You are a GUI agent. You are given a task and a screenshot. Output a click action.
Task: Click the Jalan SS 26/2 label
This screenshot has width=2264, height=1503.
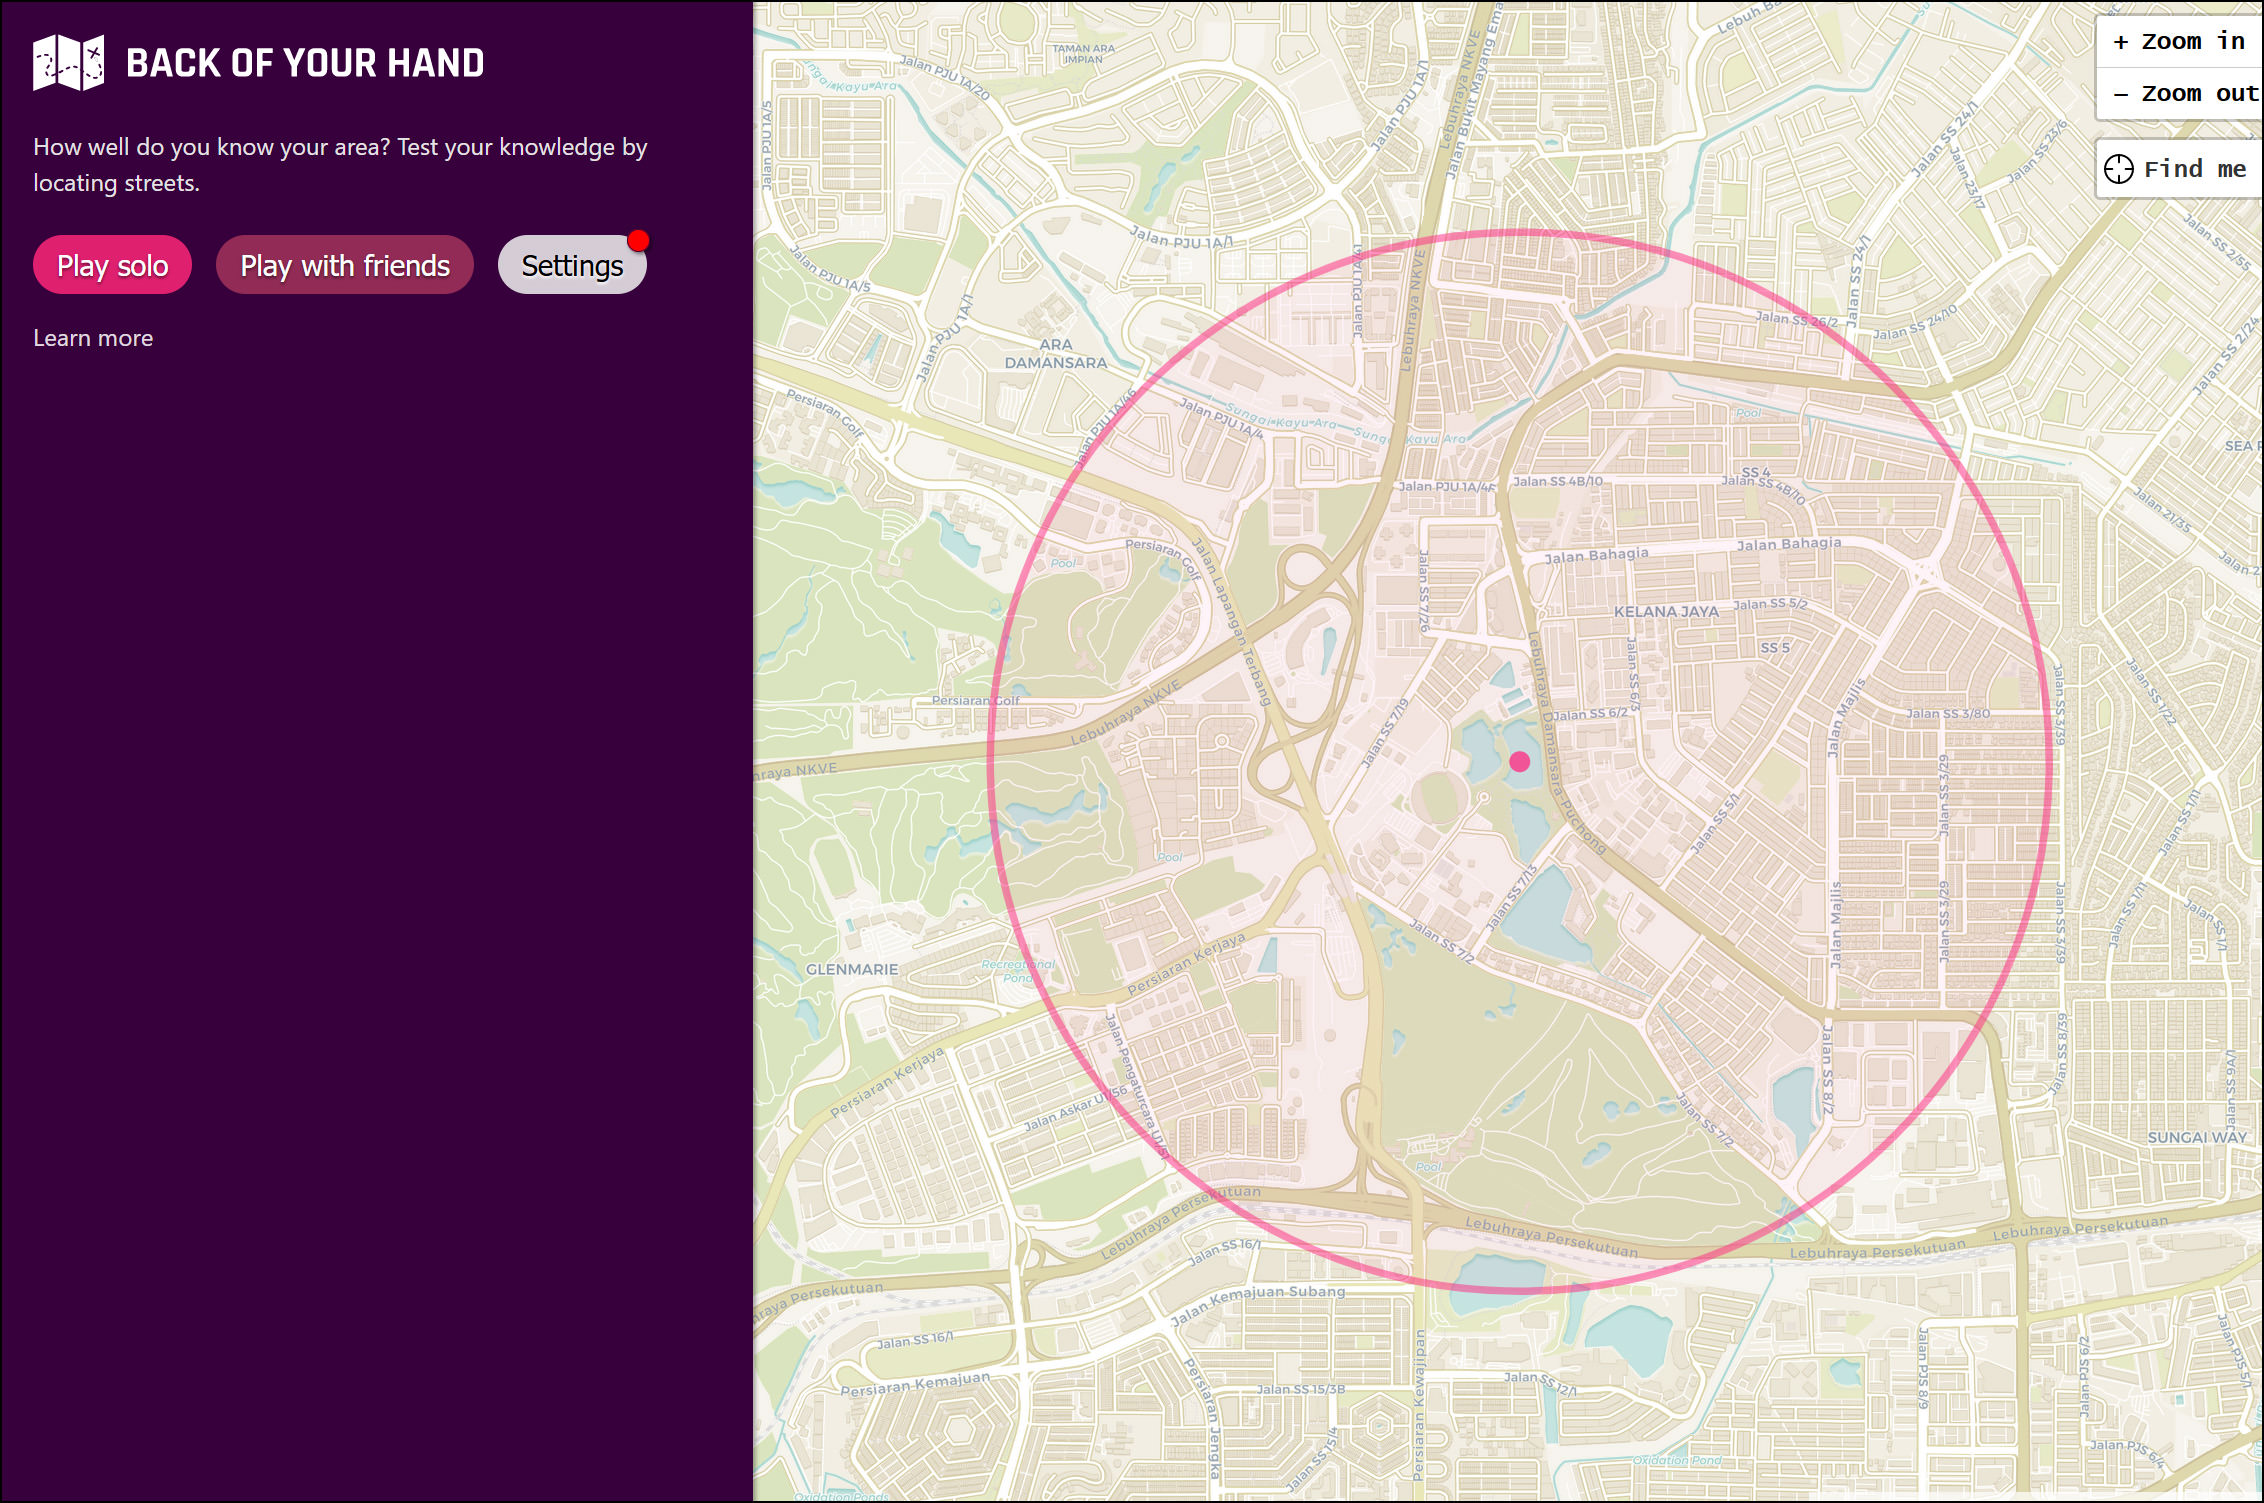pyautogui.click(x=1797, y=319)
